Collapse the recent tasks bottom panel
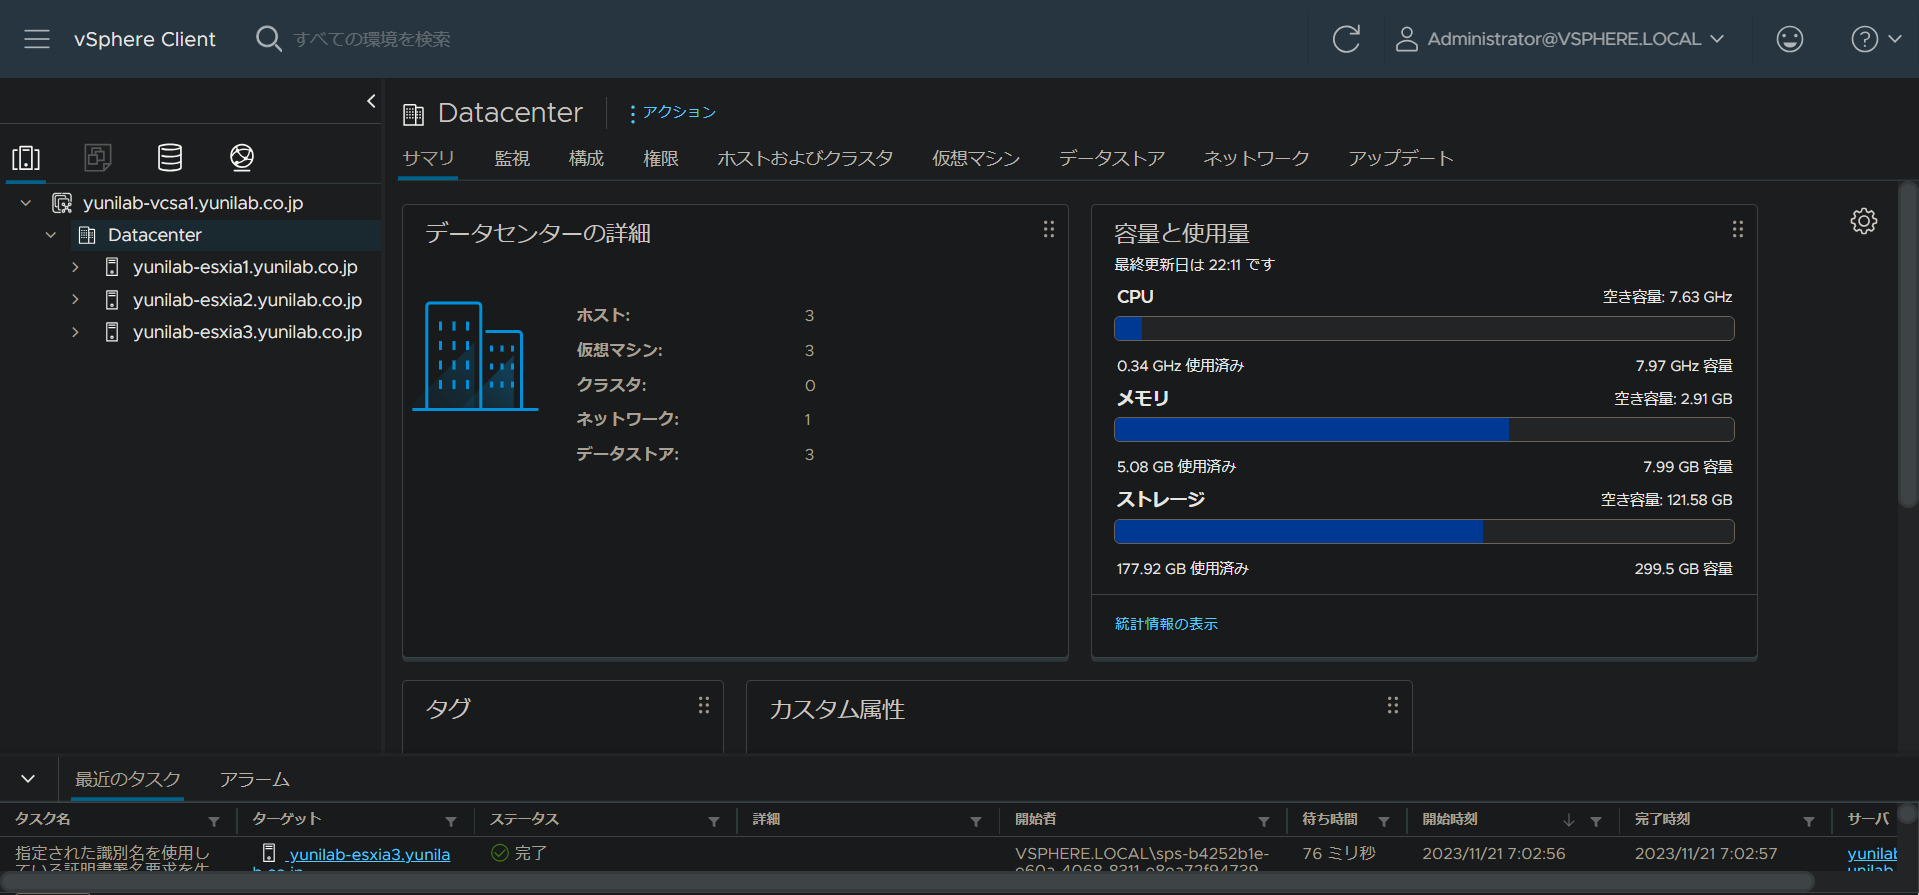Viewport: 1919px width, 895px height. coord(28,779)
